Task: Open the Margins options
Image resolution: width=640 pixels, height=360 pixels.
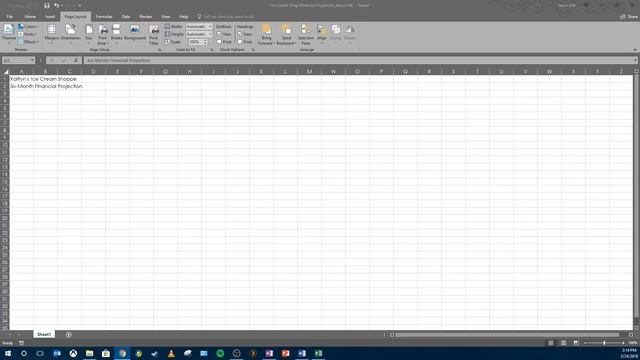Action: point(52,34)
